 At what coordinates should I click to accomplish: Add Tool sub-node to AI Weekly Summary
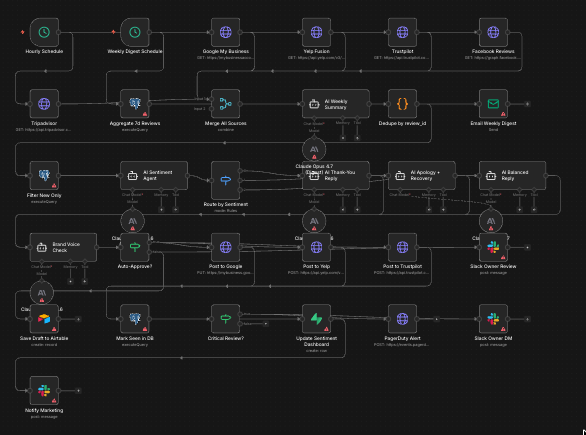357,138
